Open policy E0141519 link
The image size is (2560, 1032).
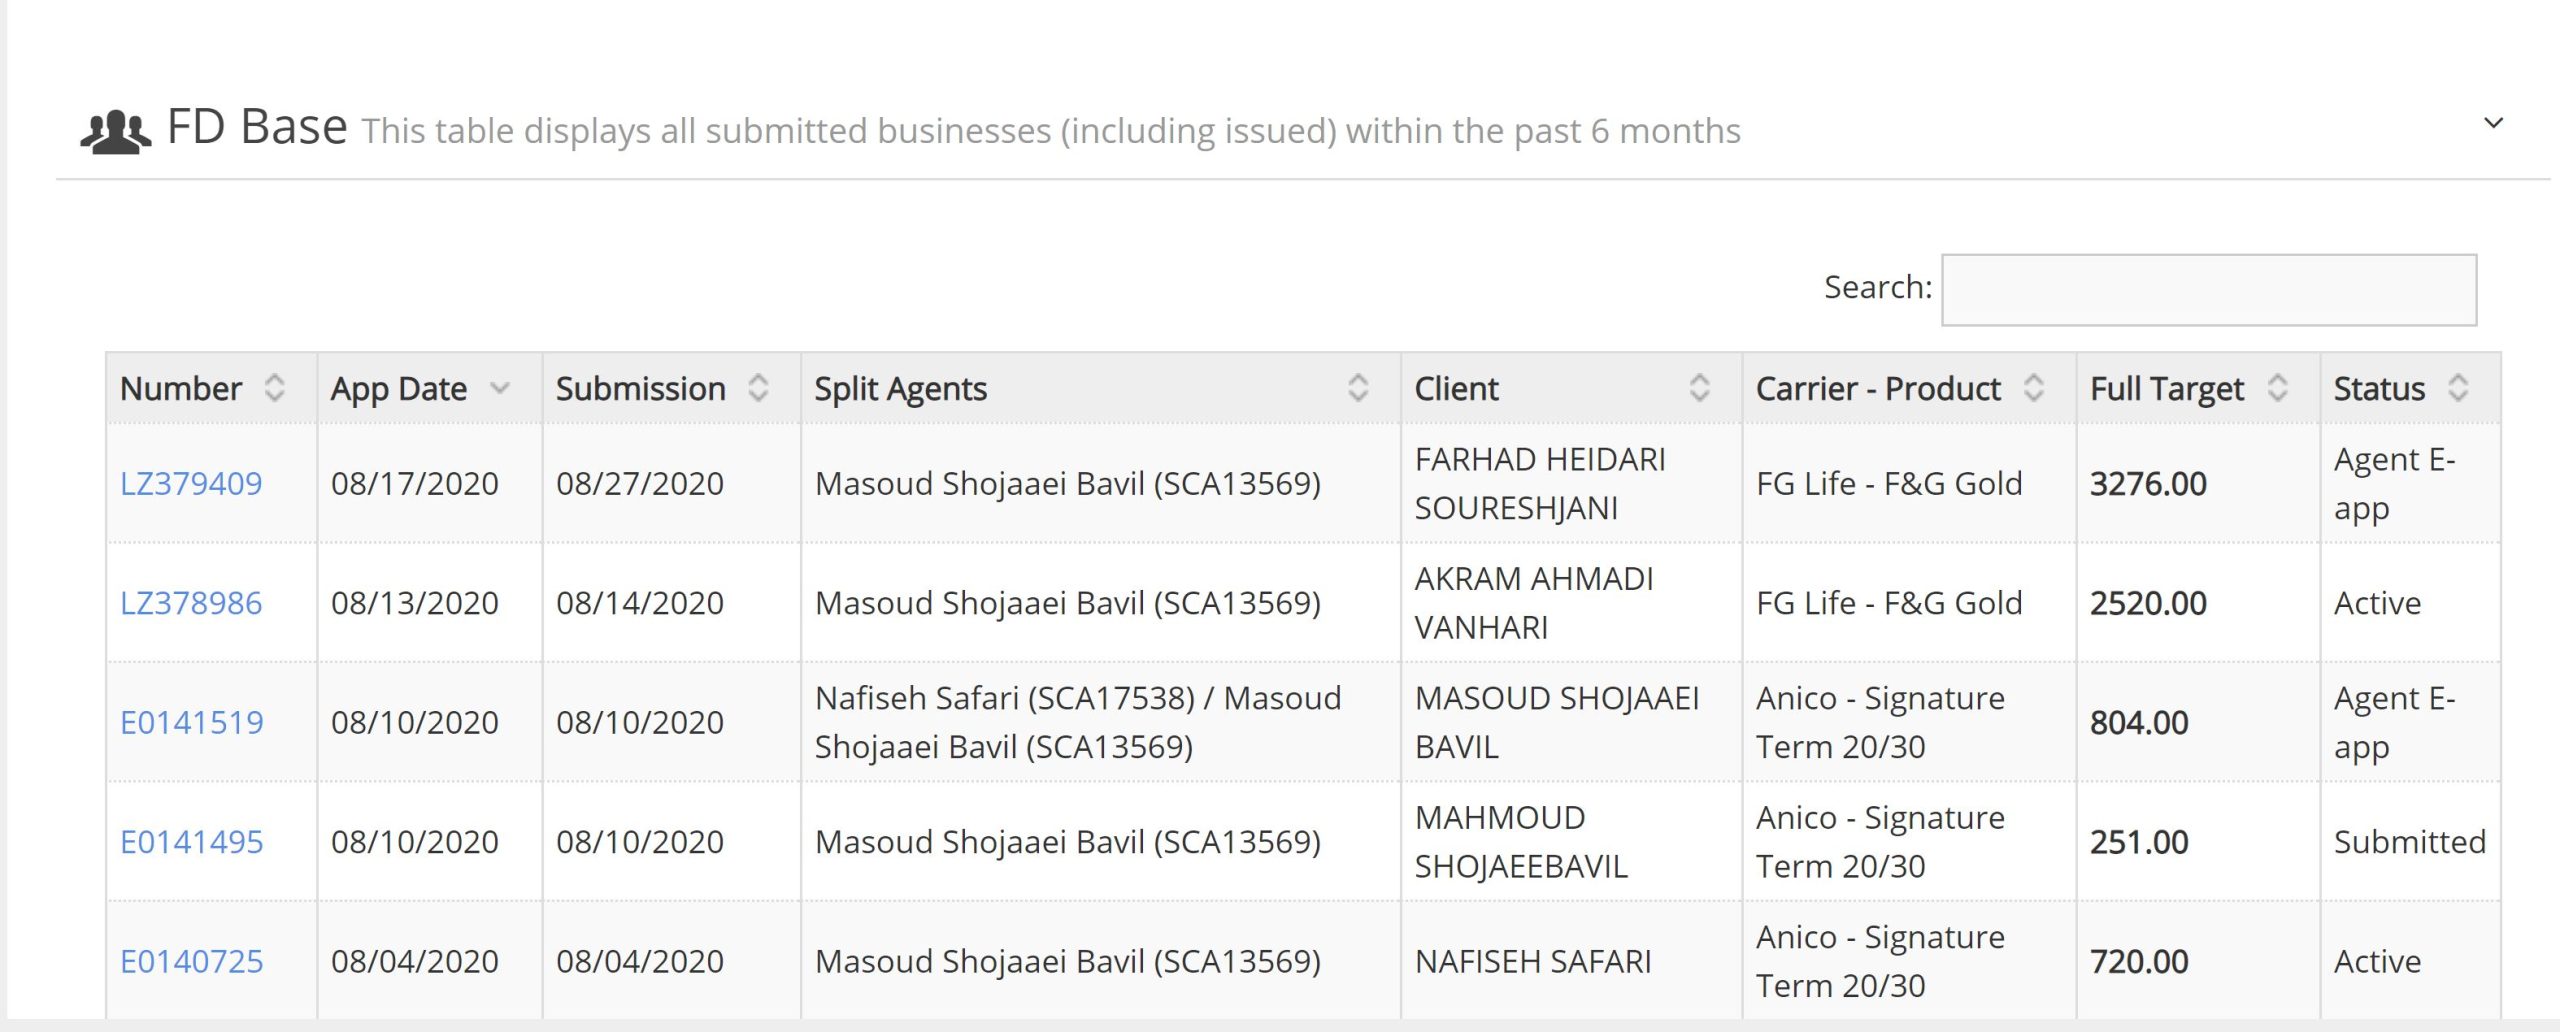192,722
